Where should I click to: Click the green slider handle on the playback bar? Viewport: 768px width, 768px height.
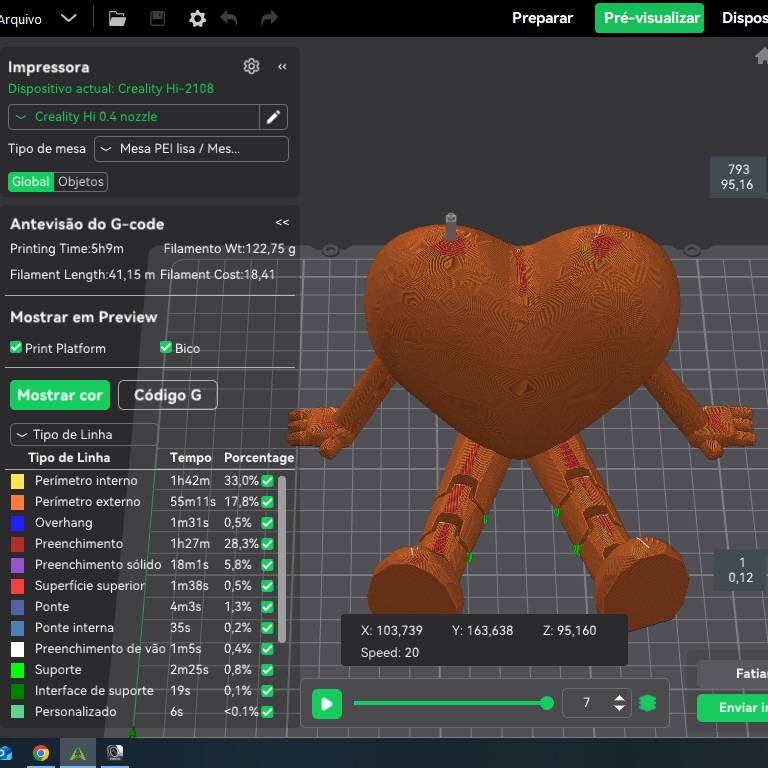pos(547,703)
